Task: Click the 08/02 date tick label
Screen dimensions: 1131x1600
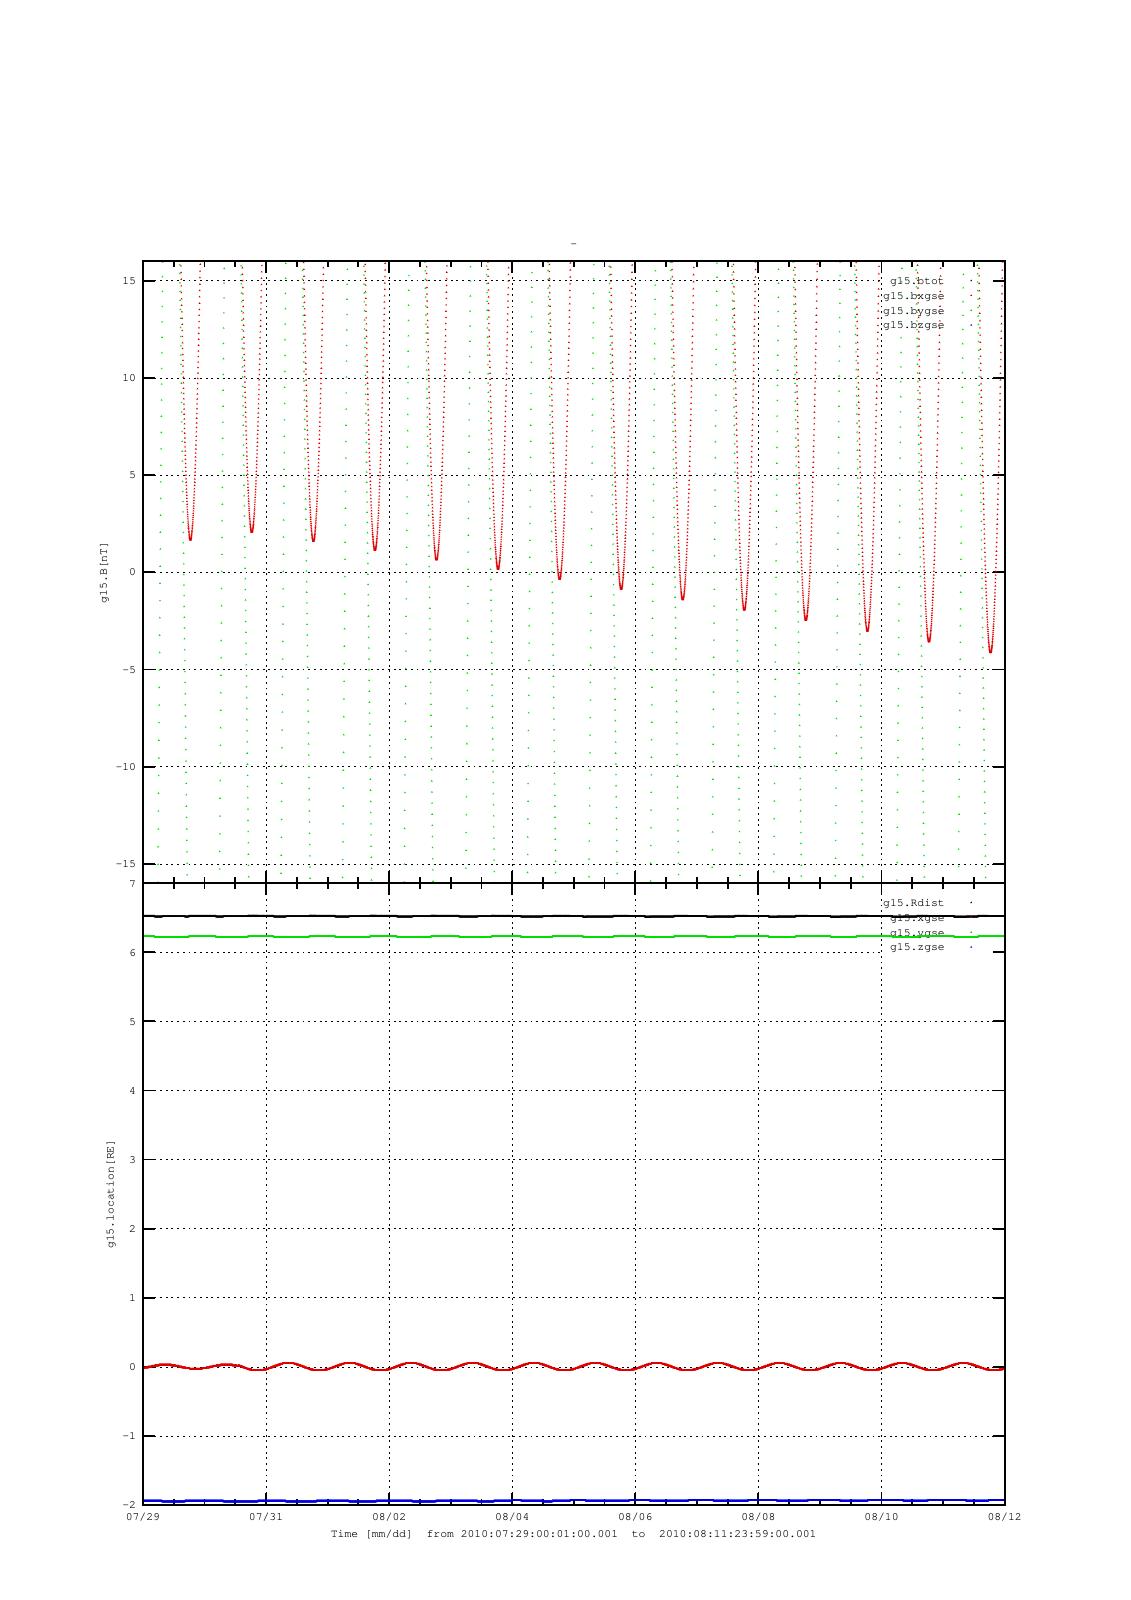Action: pos(389,1517)
